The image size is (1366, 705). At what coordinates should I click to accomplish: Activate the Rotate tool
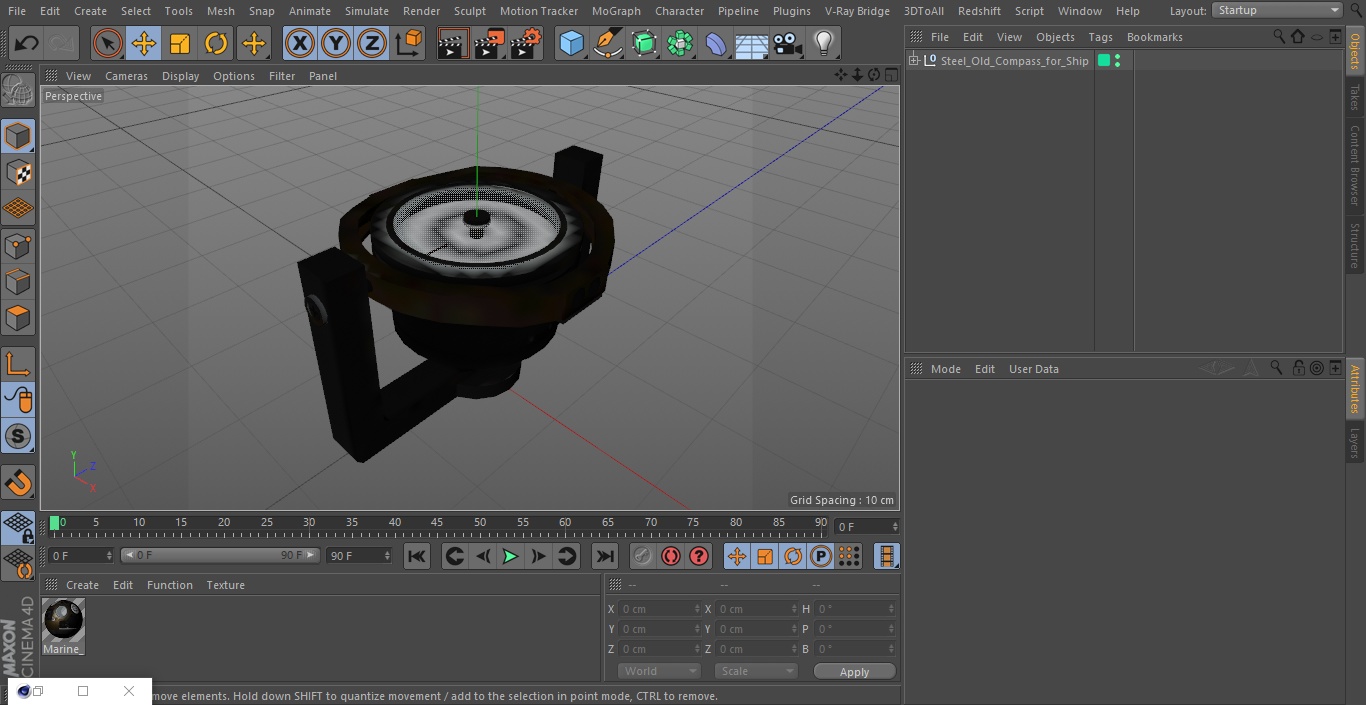pos(216,44)
